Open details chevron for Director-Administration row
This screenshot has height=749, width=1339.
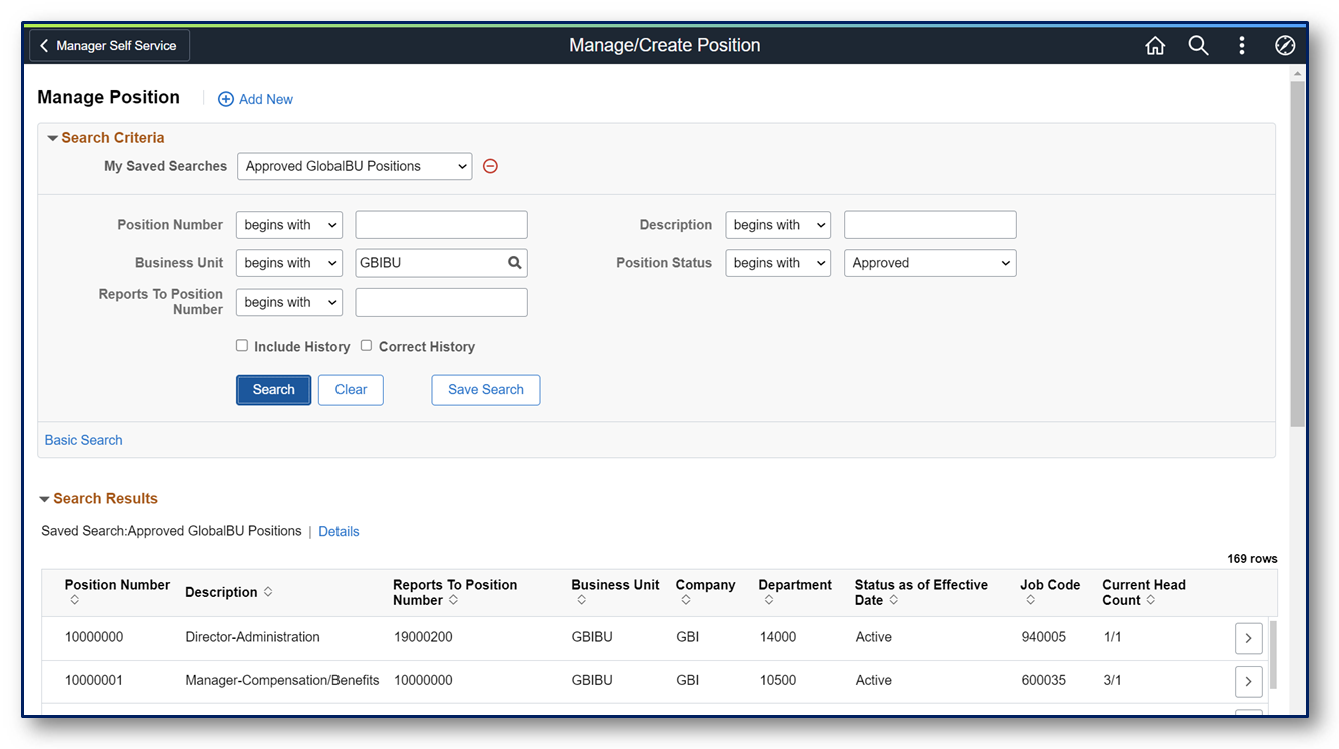[1248, 637]
